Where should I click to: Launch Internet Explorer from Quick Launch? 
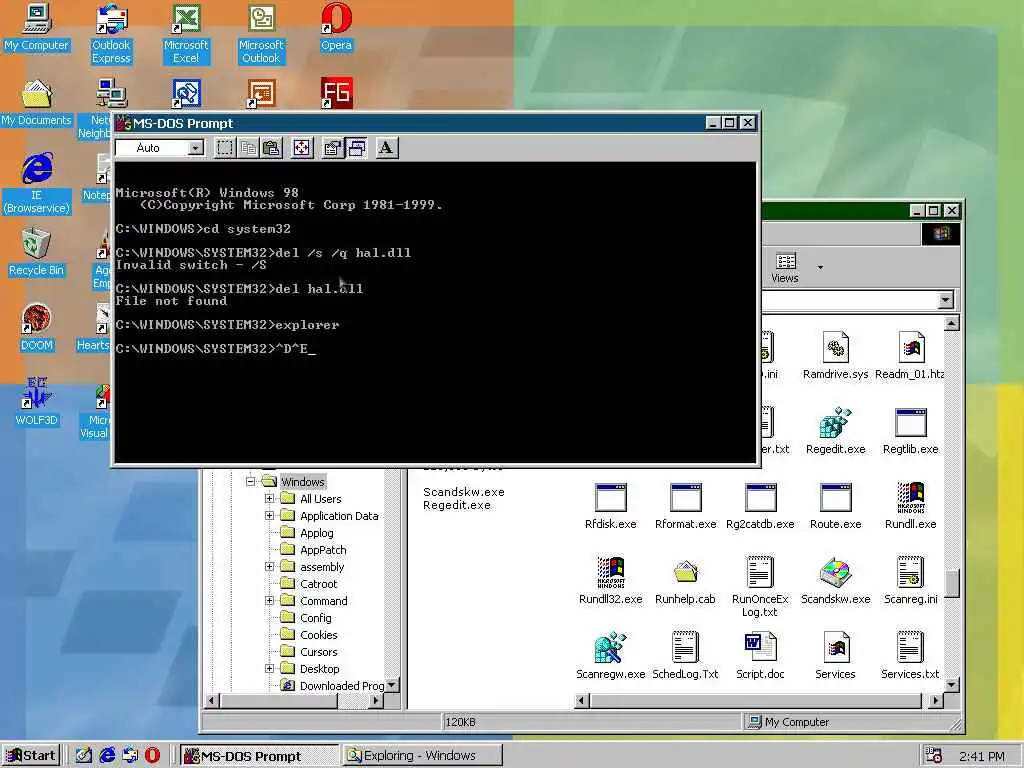coord(107,756)
